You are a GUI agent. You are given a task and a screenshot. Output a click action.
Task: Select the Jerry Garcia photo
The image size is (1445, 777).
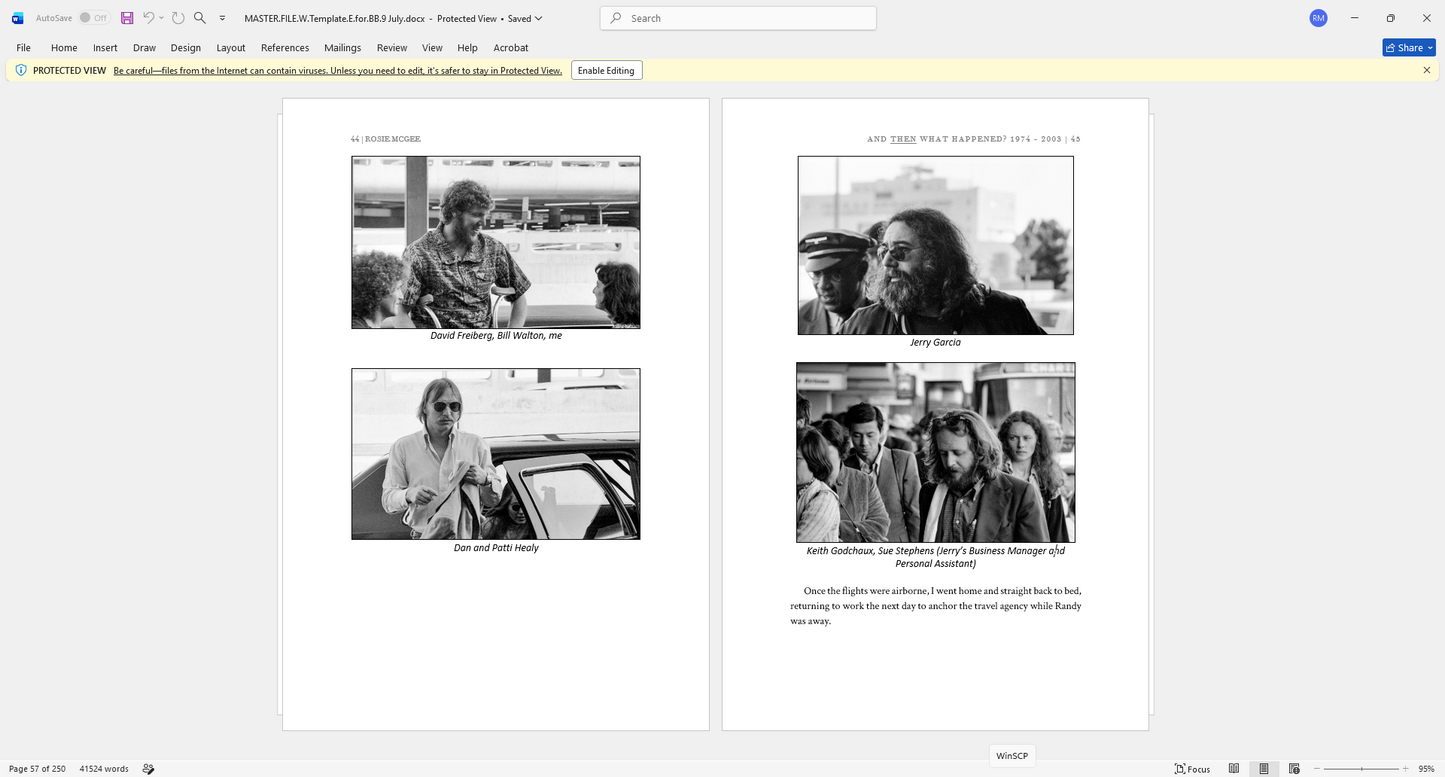(936, 245)
